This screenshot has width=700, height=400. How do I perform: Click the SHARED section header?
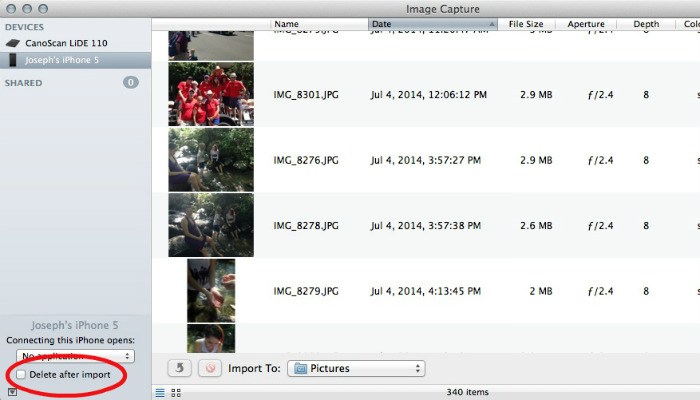[x=24, y=83]
